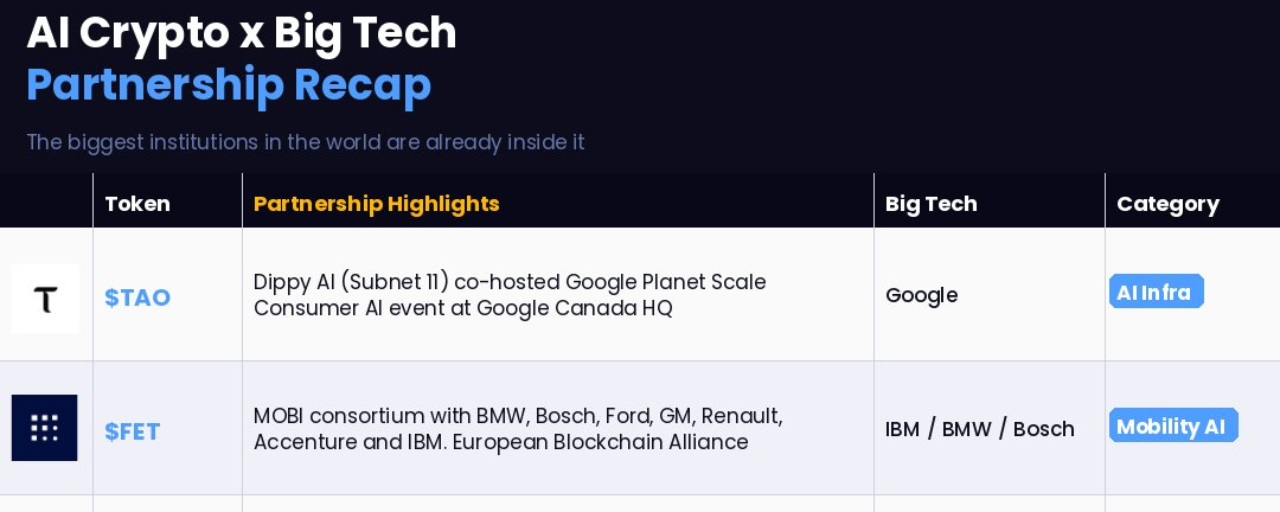Click the TAO token logo icon
Viewport: 1280px width, 512px height.
coord(45,299)
